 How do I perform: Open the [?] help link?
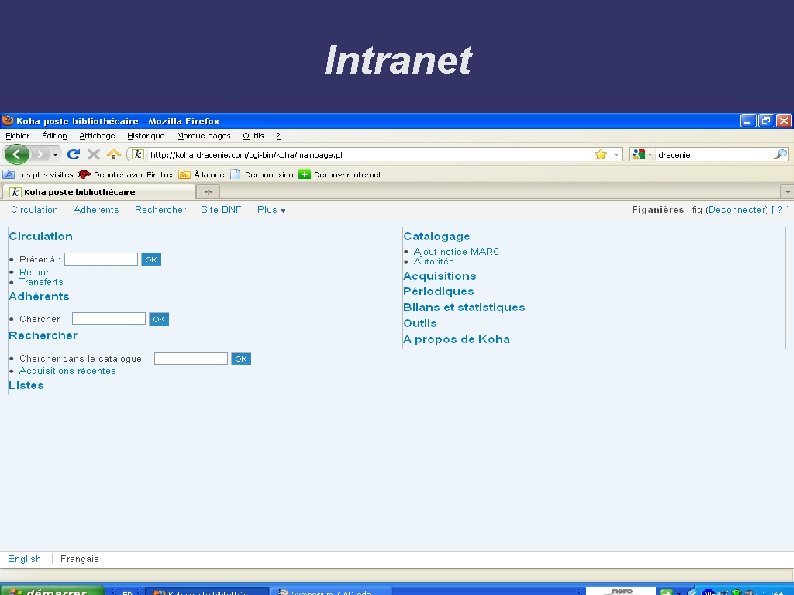[780, 210]
